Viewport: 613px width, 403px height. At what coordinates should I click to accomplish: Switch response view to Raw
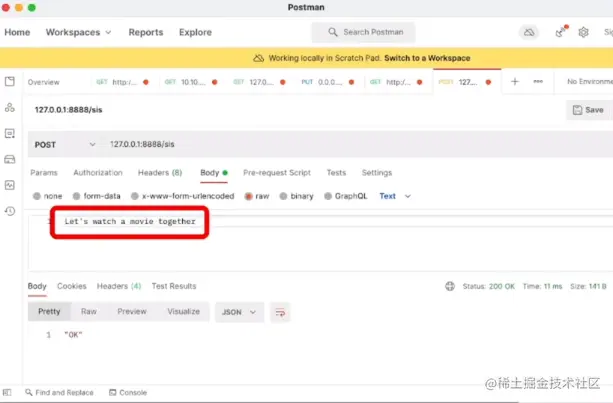tap(89, 312)
